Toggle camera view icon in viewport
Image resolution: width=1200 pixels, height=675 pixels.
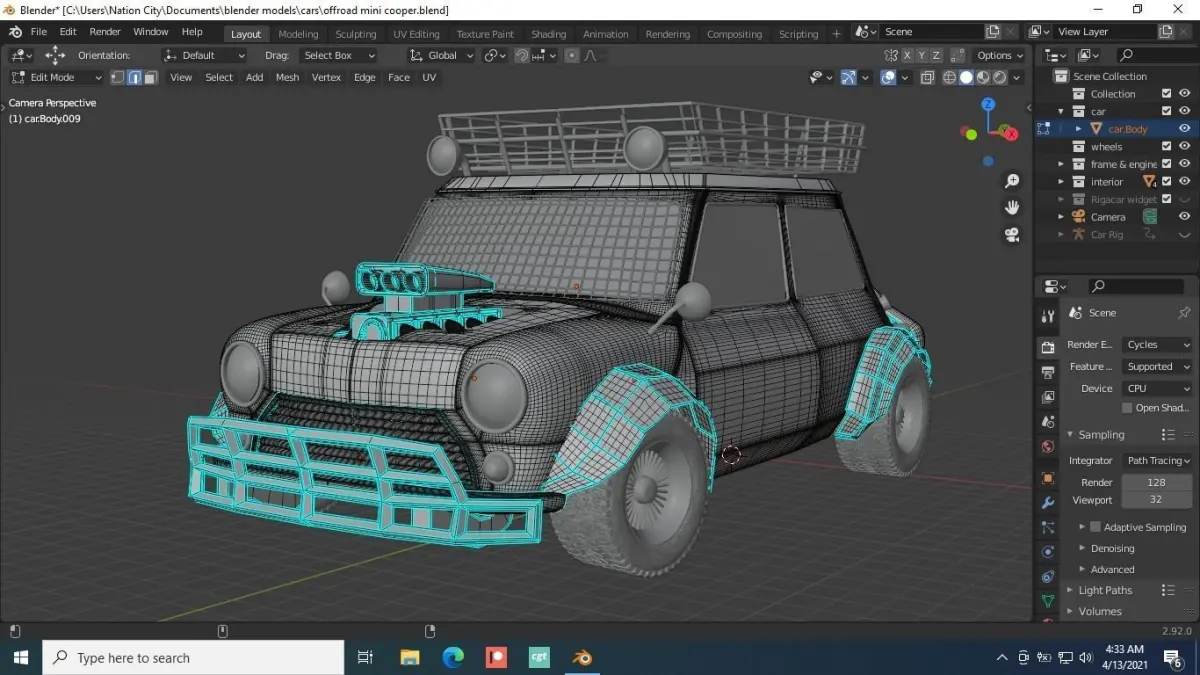coord(1012,234)
